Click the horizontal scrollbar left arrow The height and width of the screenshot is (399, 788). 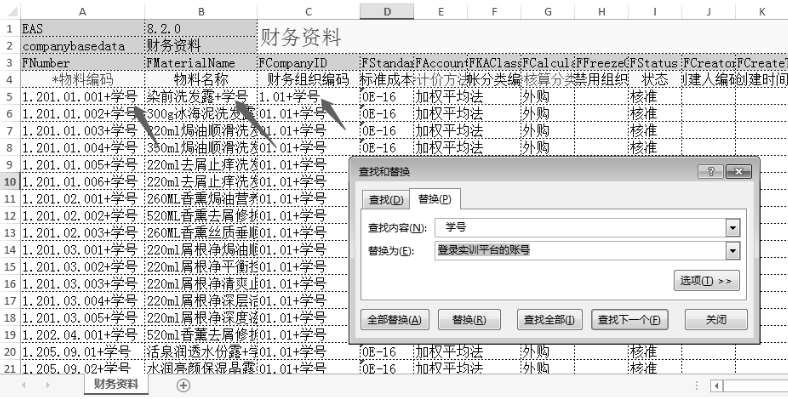[716, 386]
